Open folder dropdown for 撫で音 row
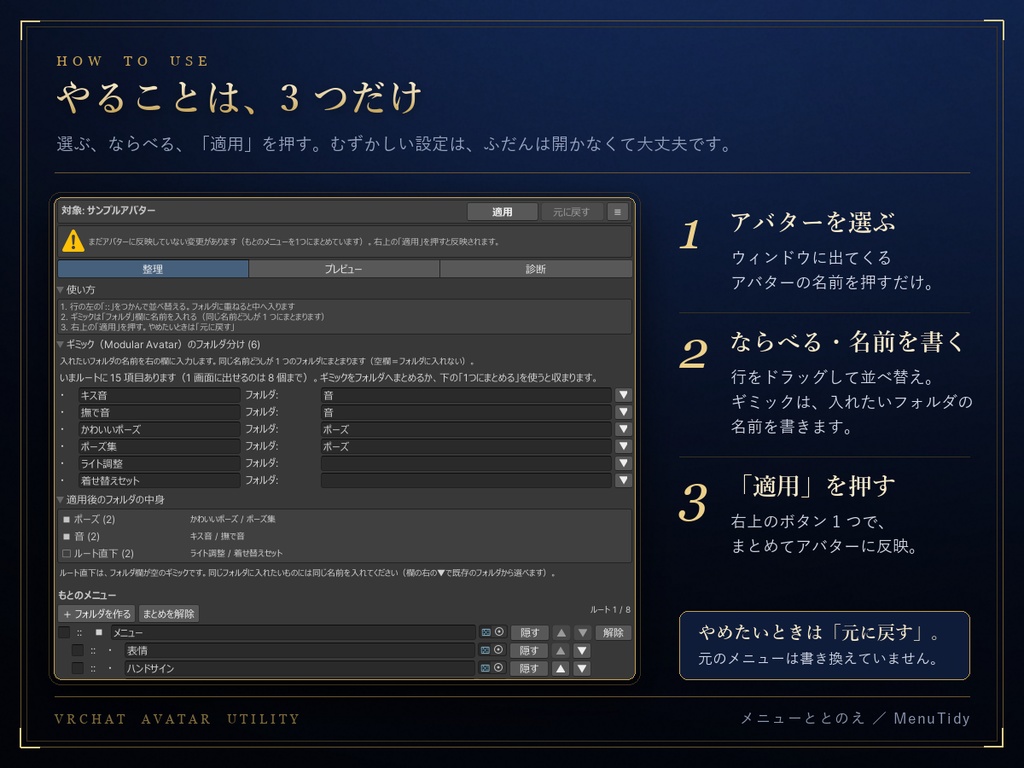Screen dimensions: 1024x768 tap(624, 412)
